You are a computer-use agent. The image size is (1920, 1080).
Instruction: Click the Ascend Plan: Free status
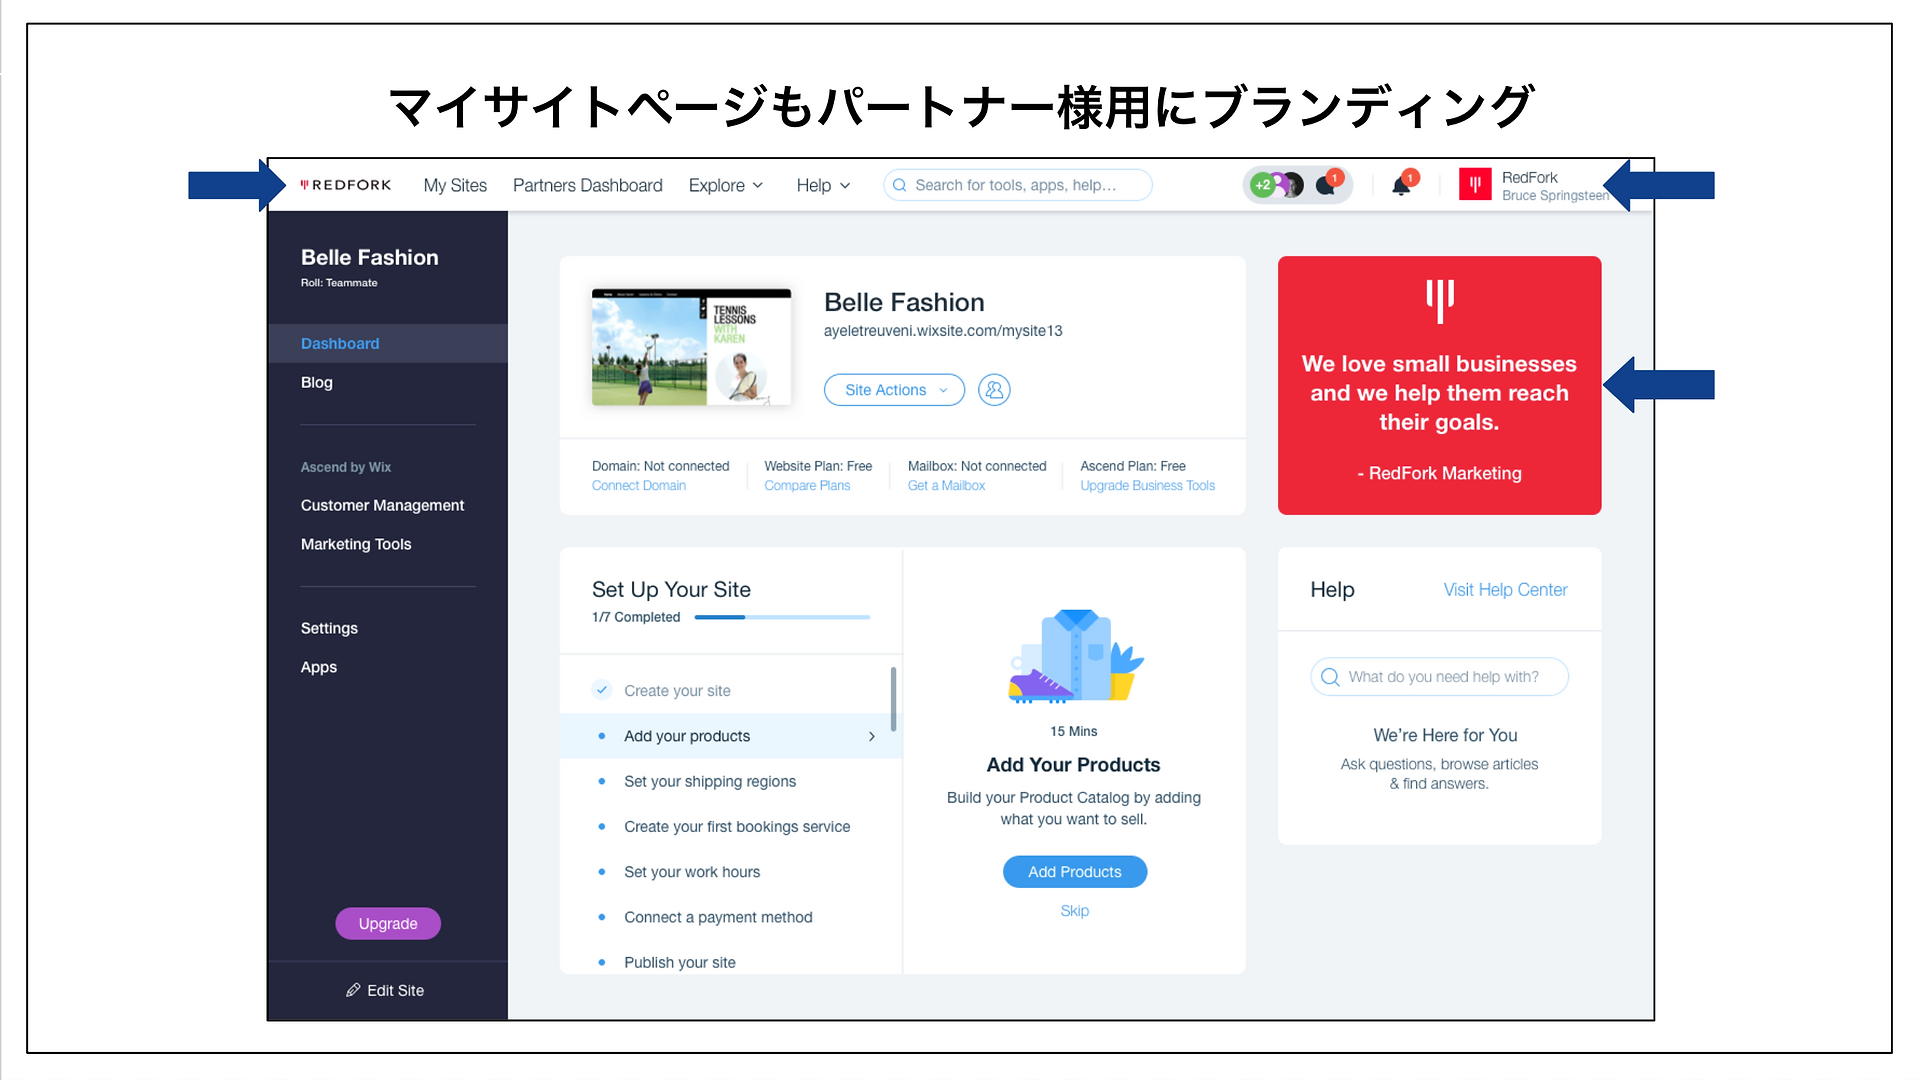pos(1133,466)
